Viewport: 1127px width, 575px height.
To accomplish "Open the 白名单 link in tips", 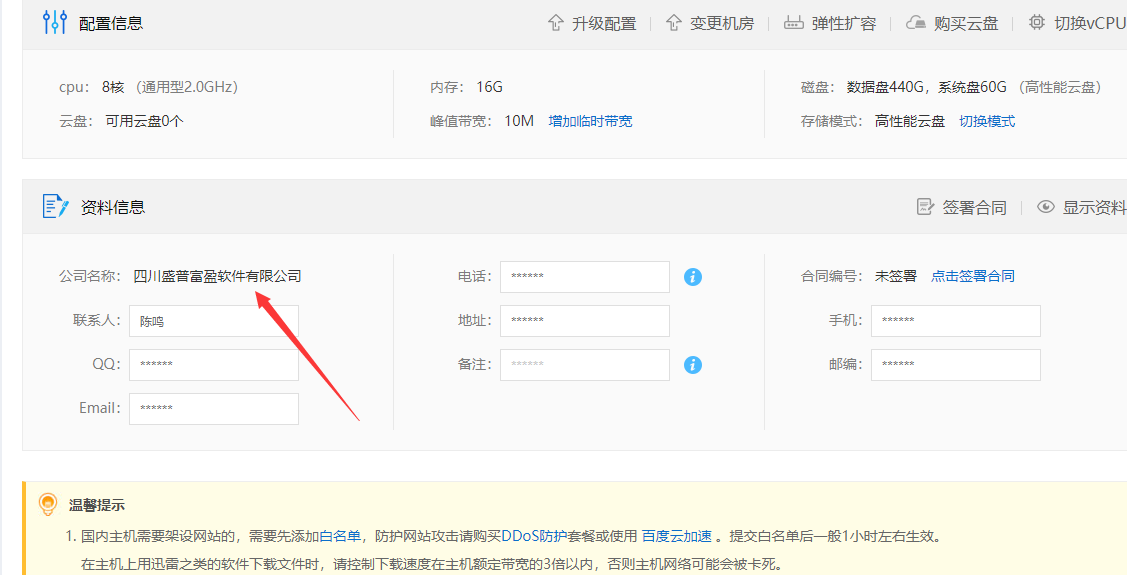I will click(x=340, y=536).
